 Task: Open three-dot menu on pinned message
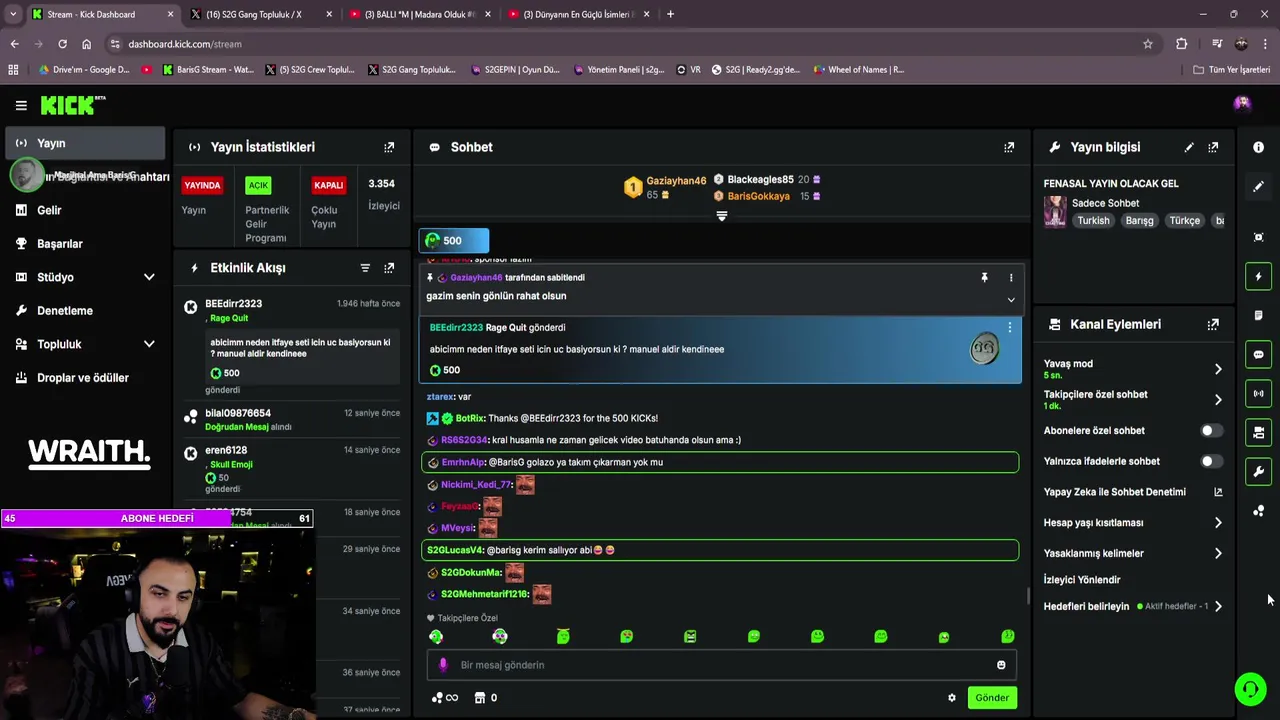[x=1011, y=277]
